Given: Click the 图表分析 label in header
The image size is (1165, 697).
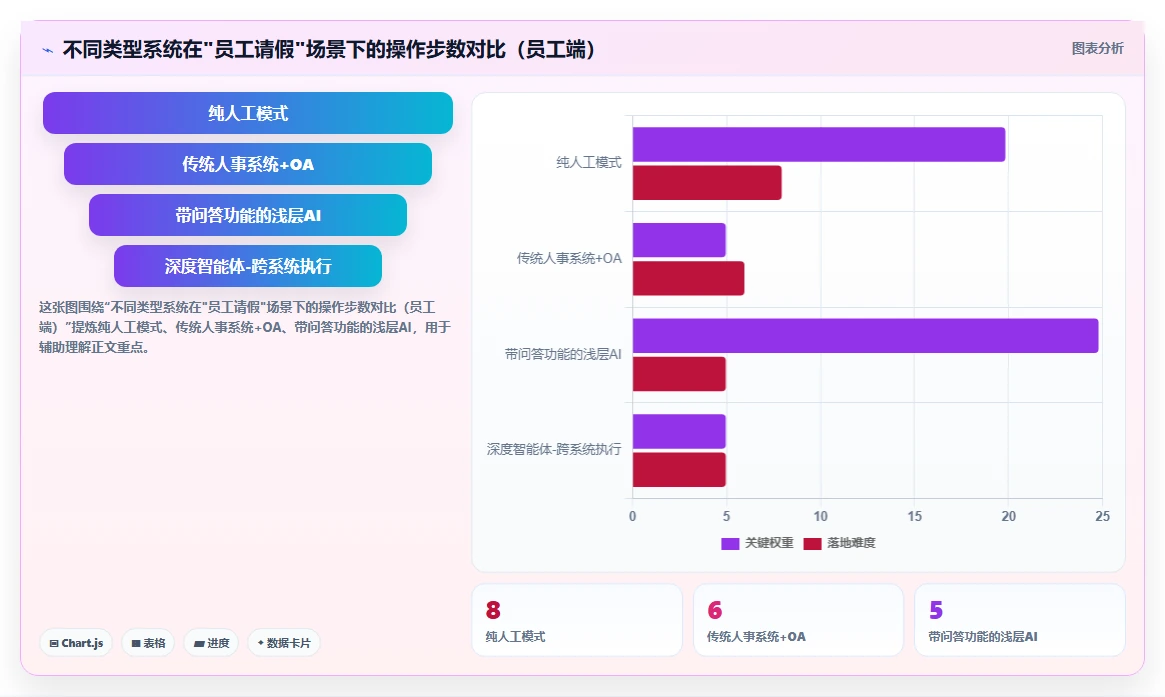Looking at the screenshot, I should 1097,48.
